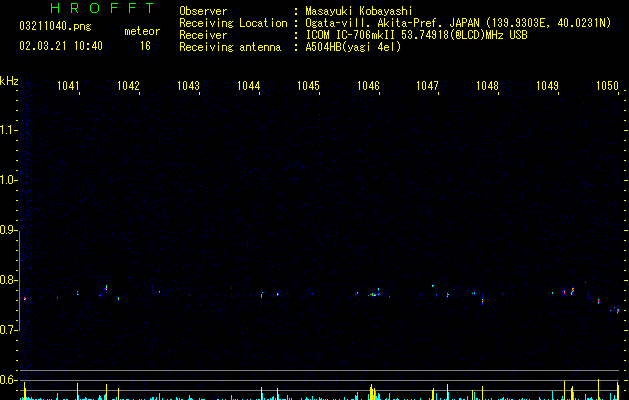Click the 'meteor' count label
This screenshot has height=400, width=629.
pyautogui.click(x=142, y=31)
